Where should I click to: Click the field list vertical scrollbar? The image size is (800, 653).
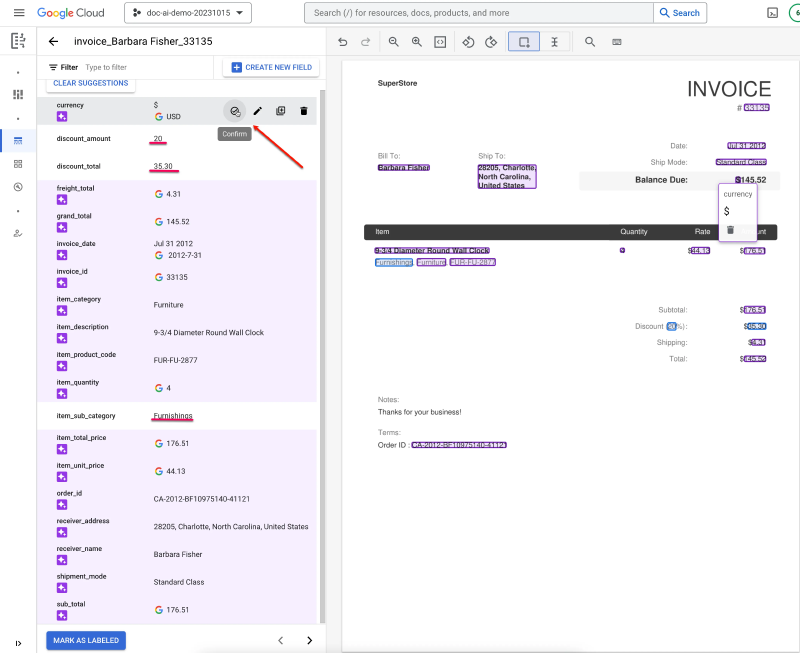tap(322, 356)
